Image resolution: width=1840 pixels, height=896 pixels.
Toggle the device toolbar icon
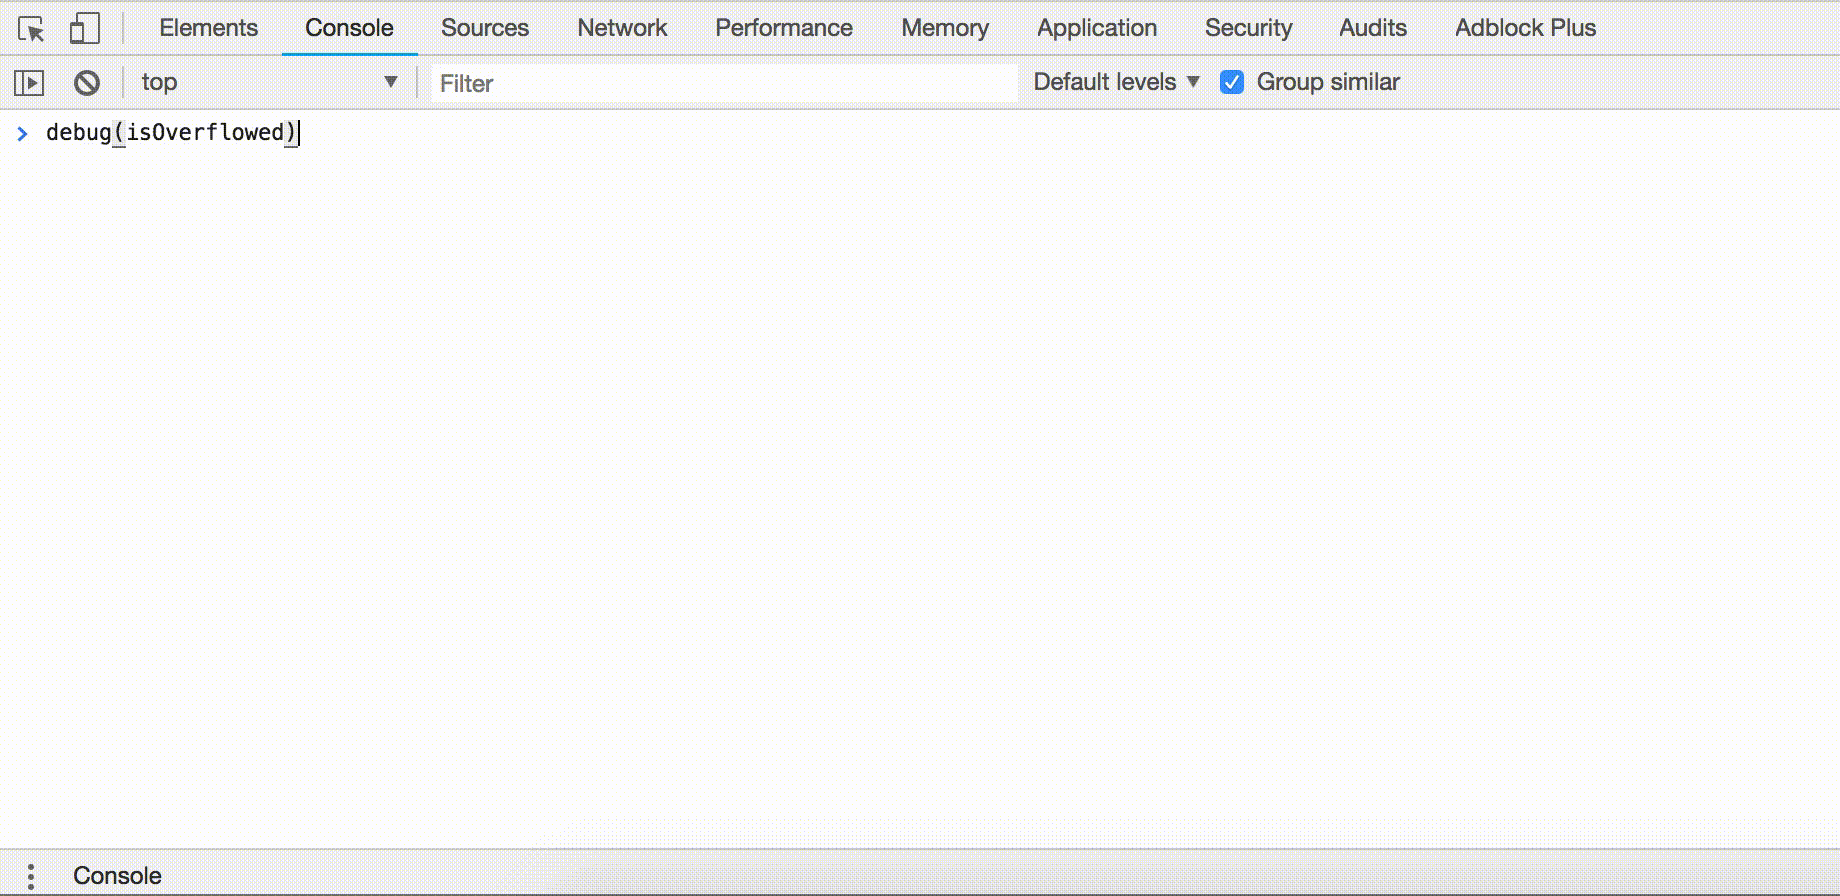click(85, 28)
